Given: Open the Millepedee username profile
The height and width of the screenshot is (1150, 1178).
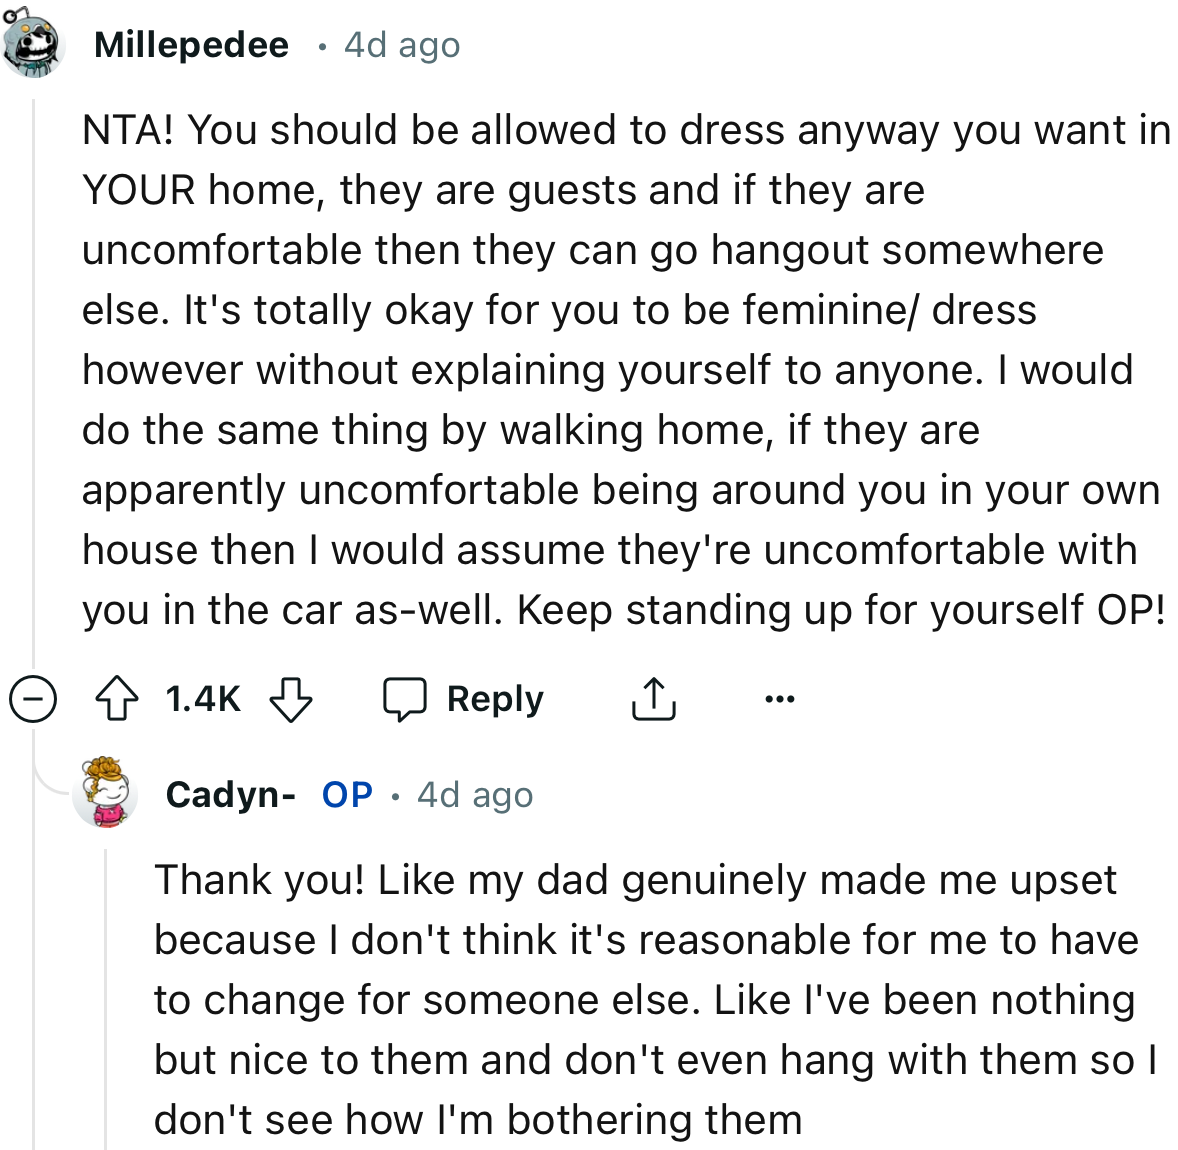Looking at the screenshot, I should [191, 45].
